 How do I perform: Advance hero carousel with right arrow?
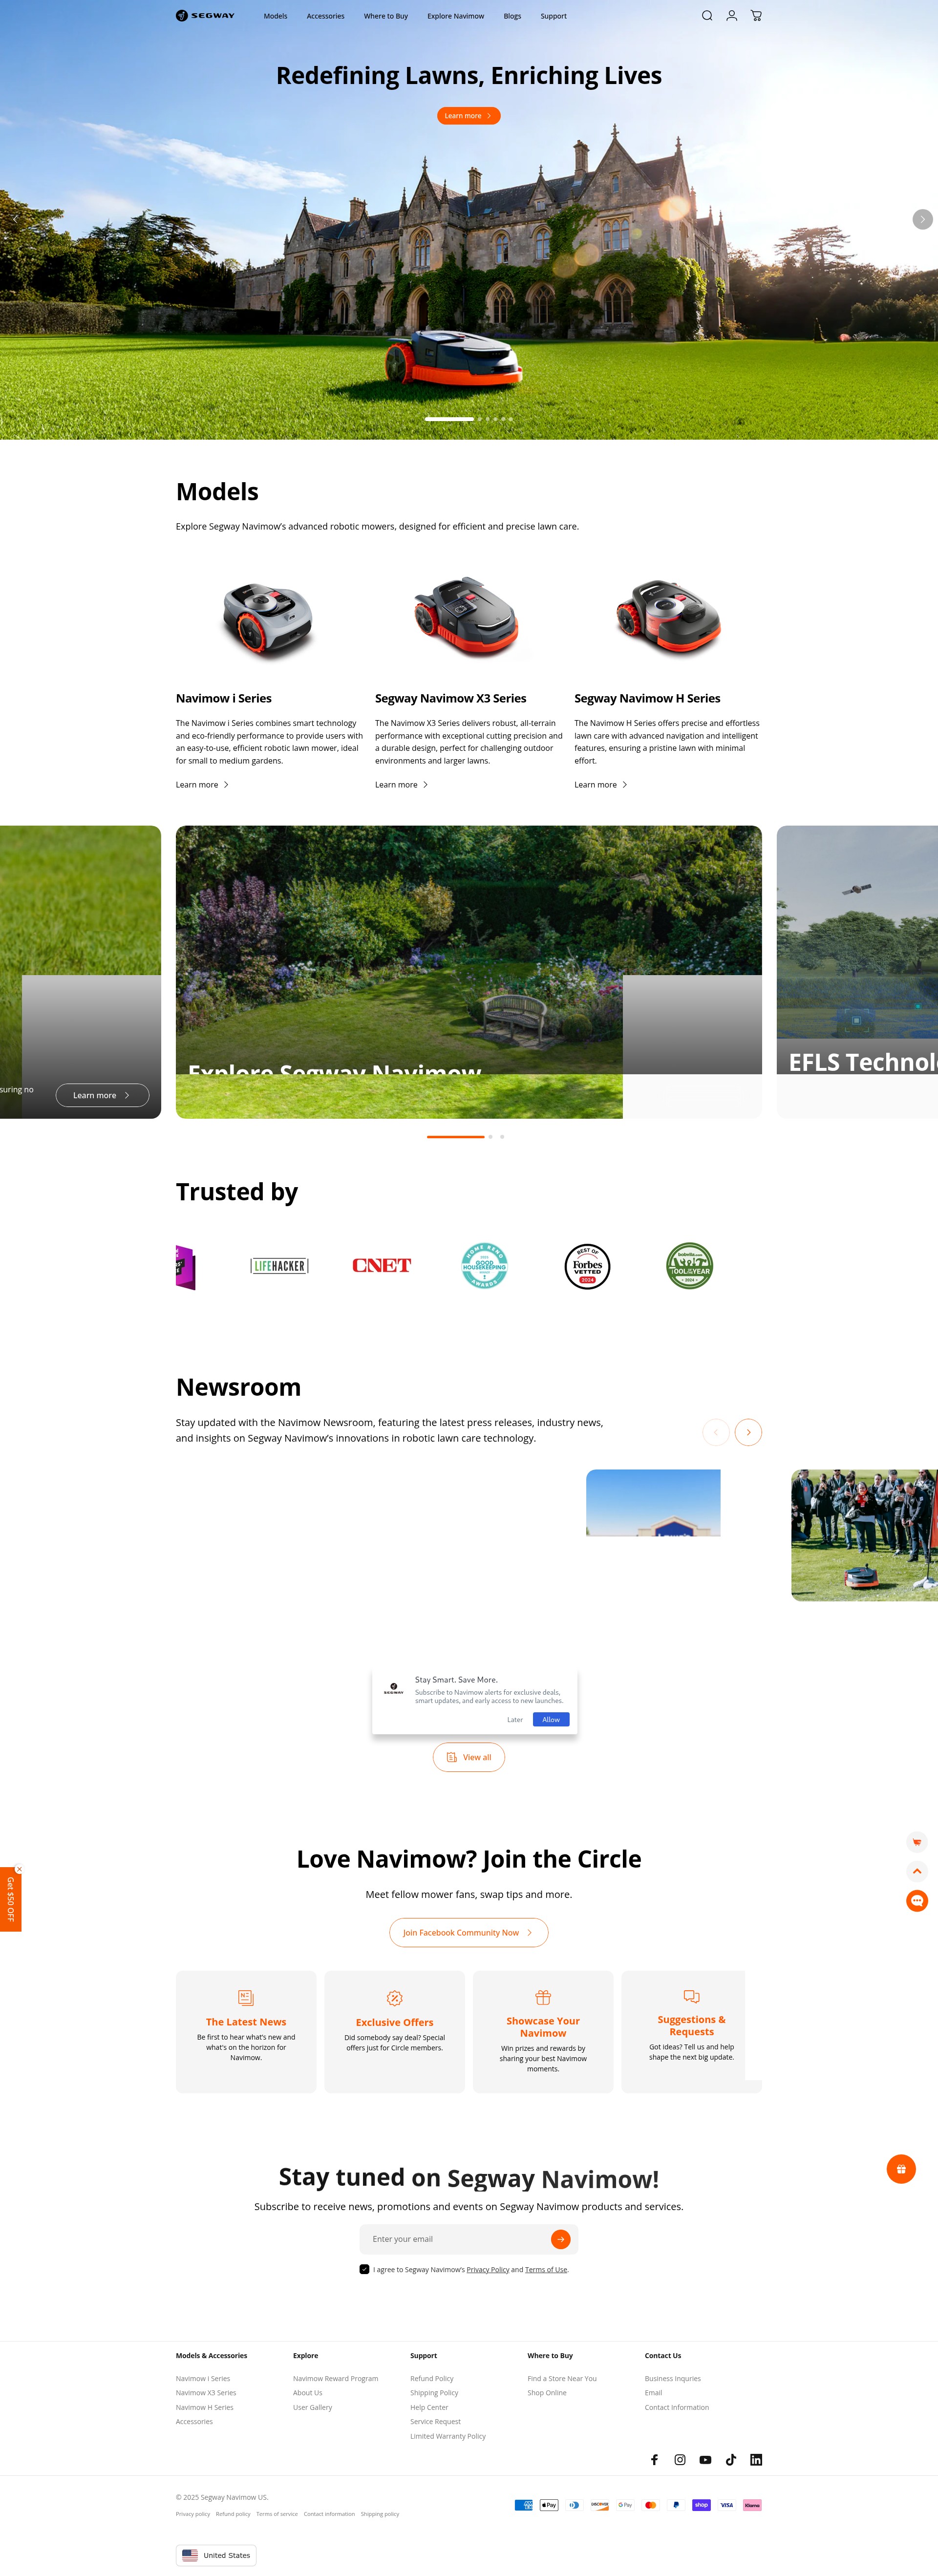[922, 219]
